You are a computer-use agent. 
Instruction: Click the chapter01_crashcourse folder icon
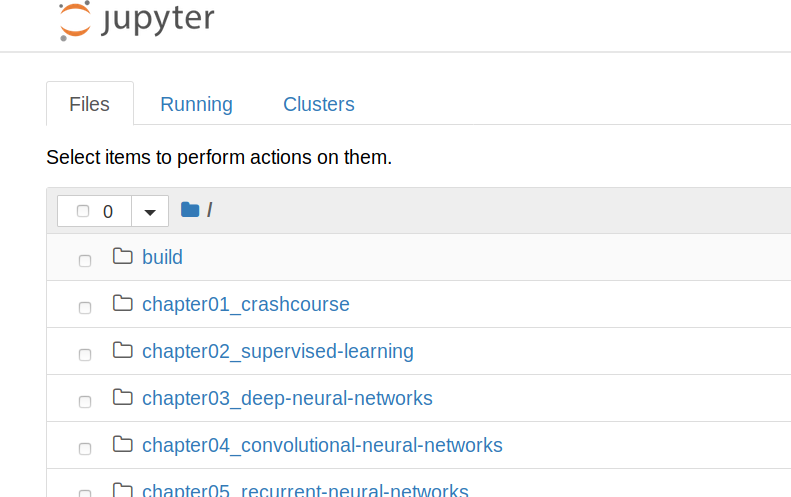click(x=123, y=303)
